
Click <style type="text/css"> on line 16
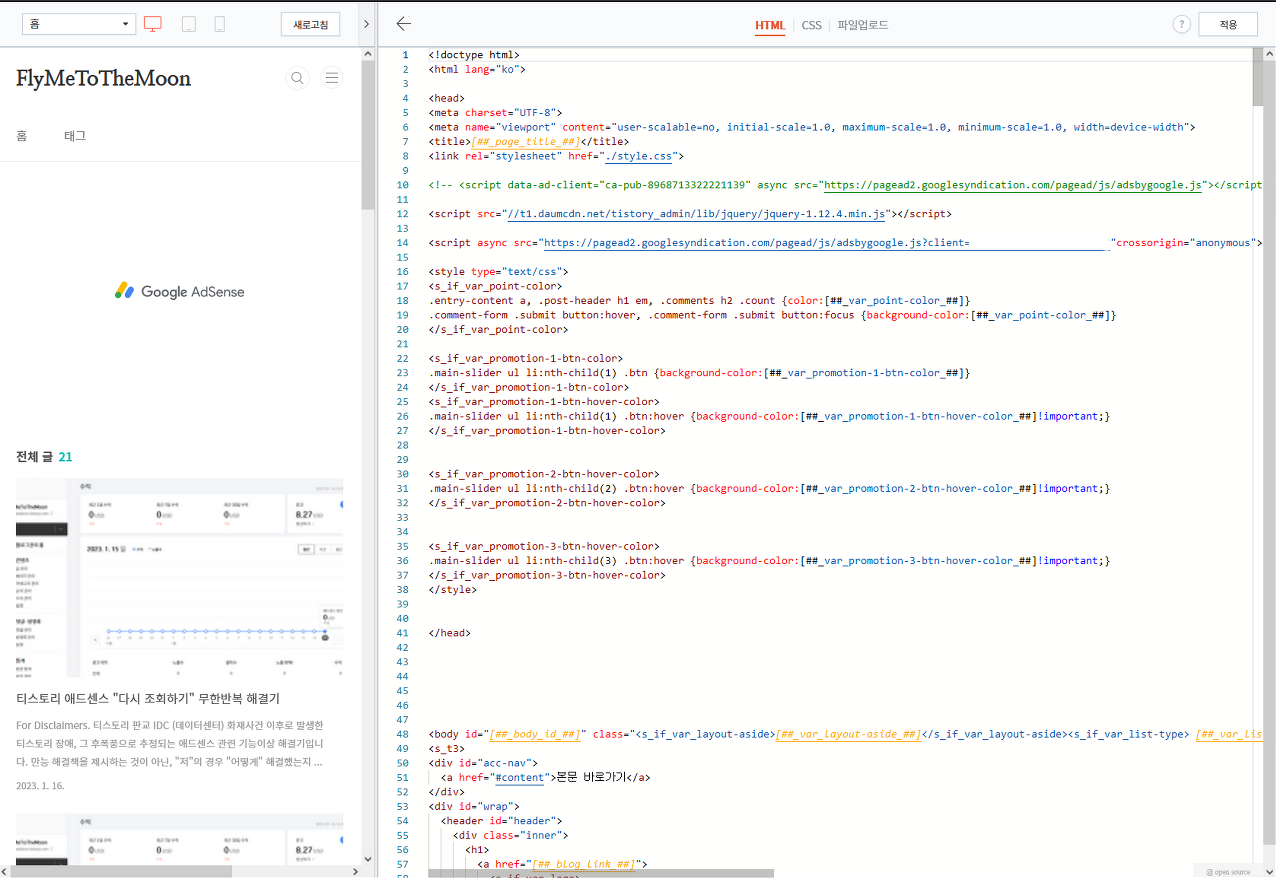click(498, 272)
